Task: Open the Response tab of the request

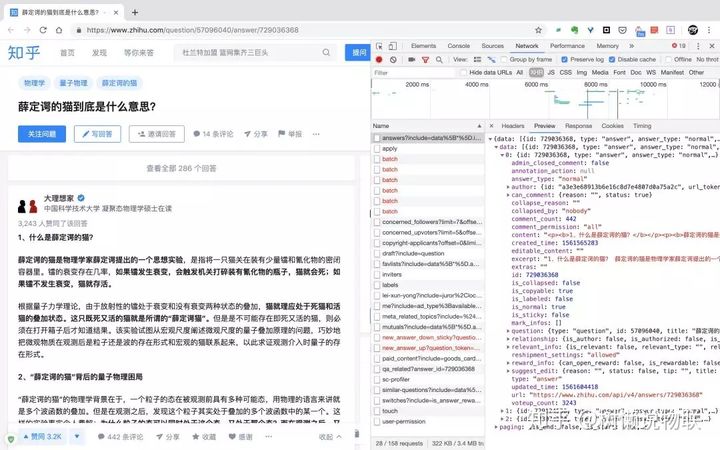Action: click(x=578, y=126)
